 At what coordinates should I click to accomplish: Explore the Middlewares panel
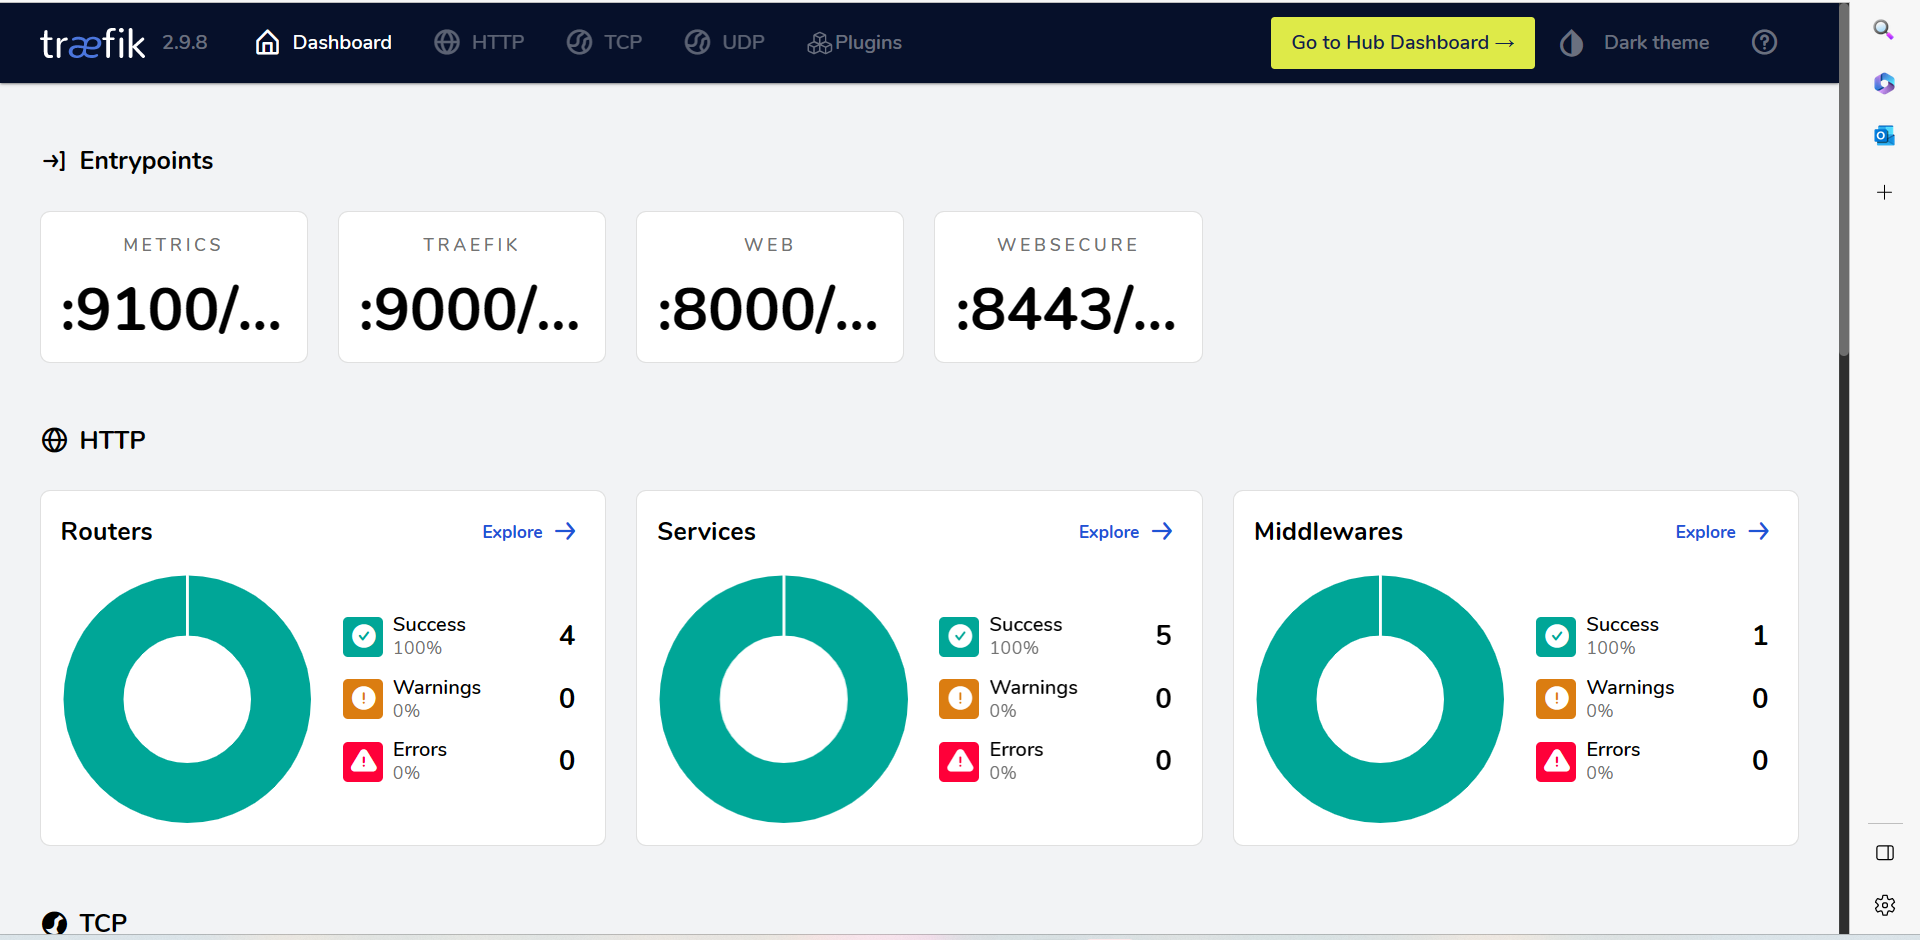click(x=1722, y=532)
